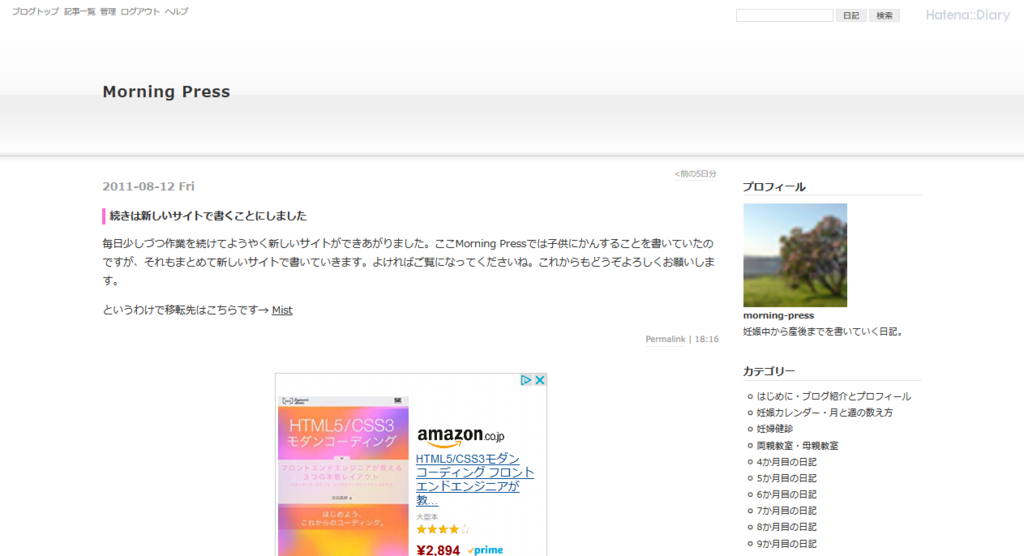This screenshot has width=1024, height=556.
Task: Click the 検索 button
Action: (x=884, y=16)
